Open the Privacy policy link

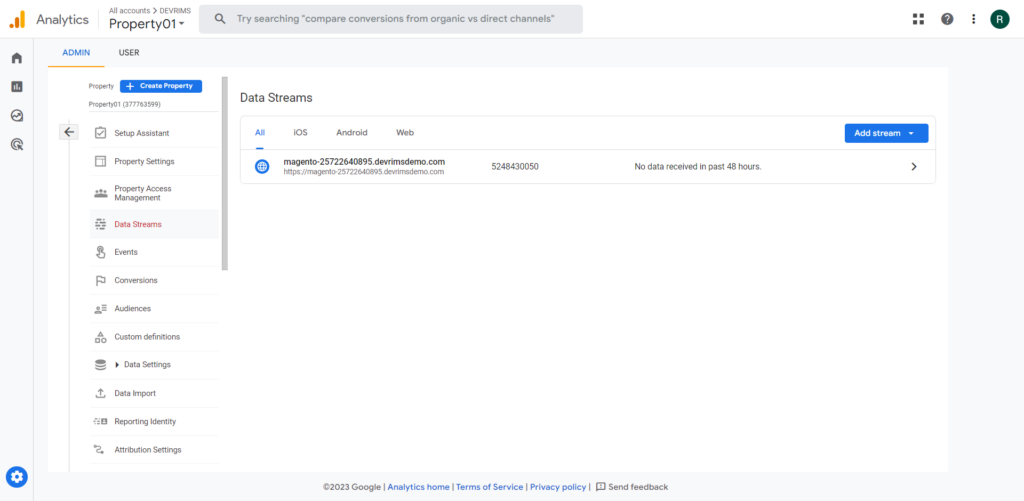[558, 487]
